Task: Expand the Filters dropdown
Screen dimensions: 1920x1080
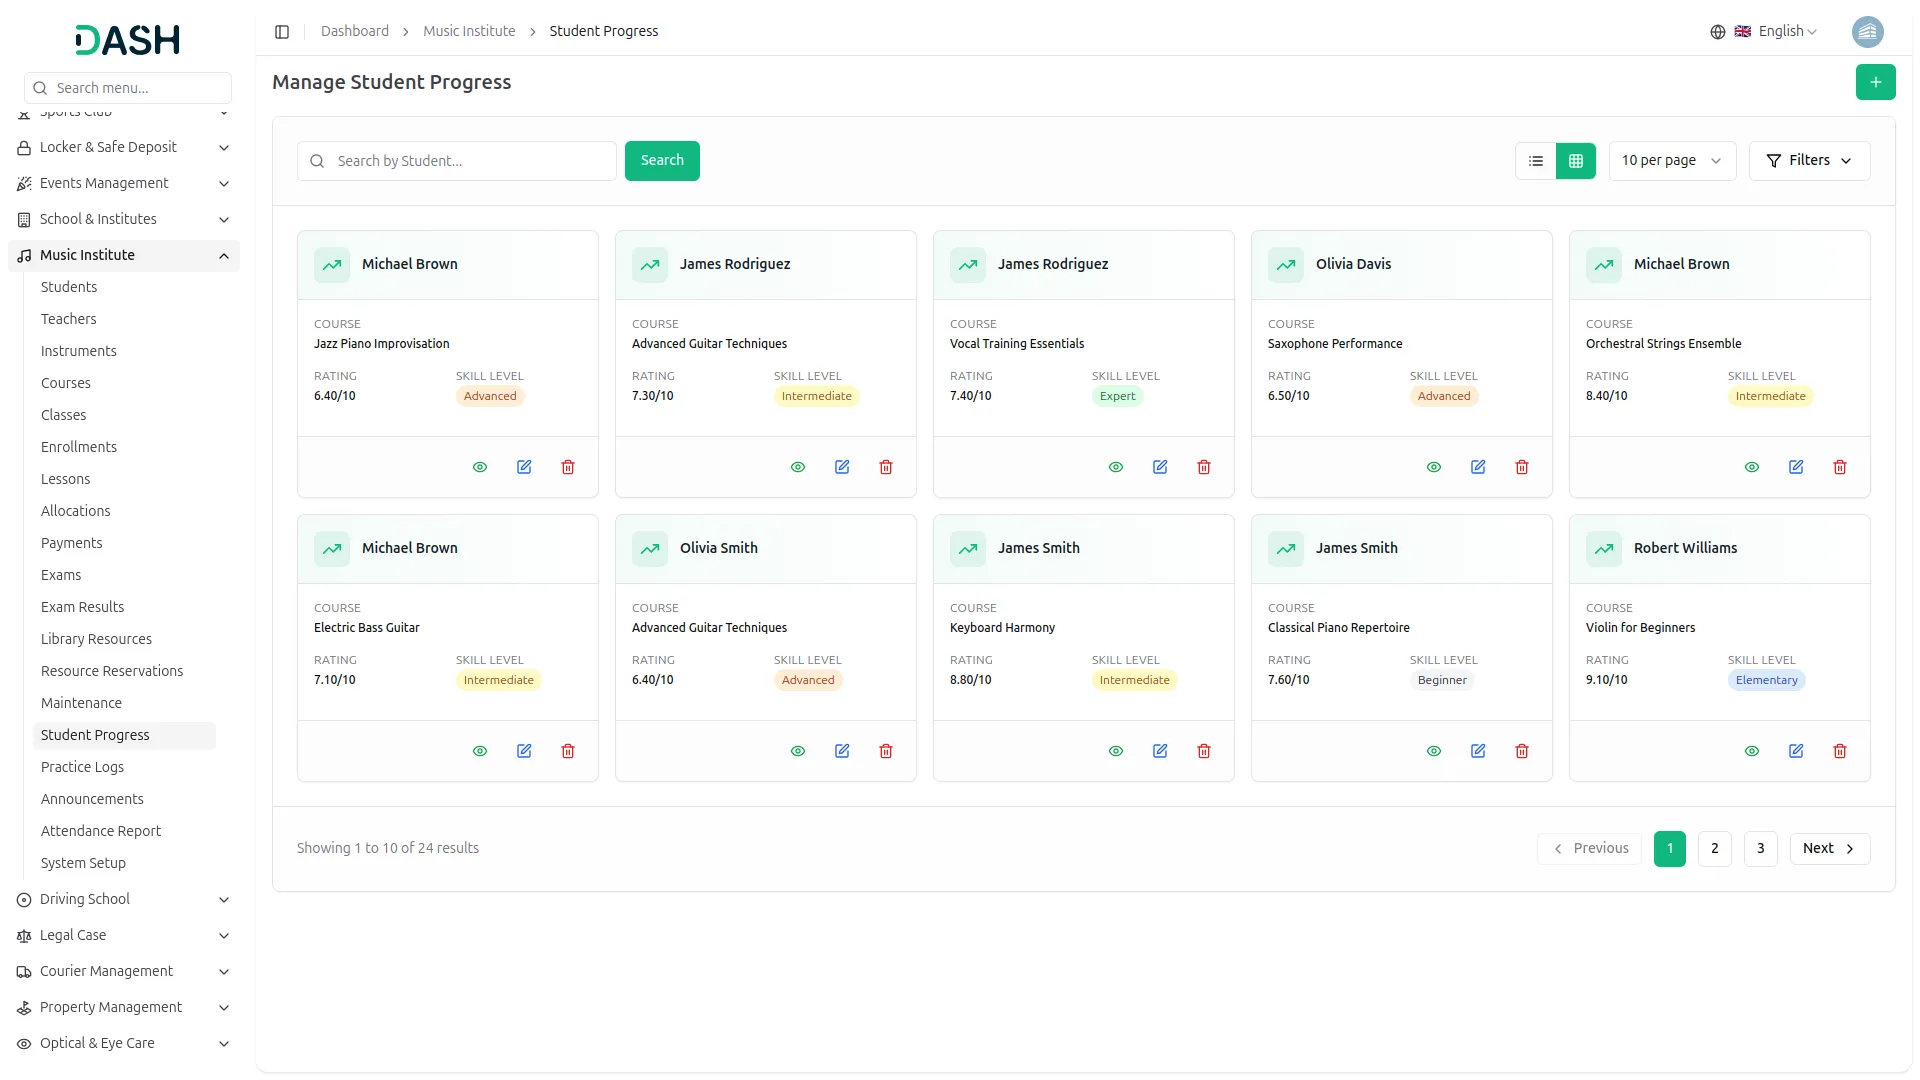Action: (x=1809, y=161)
